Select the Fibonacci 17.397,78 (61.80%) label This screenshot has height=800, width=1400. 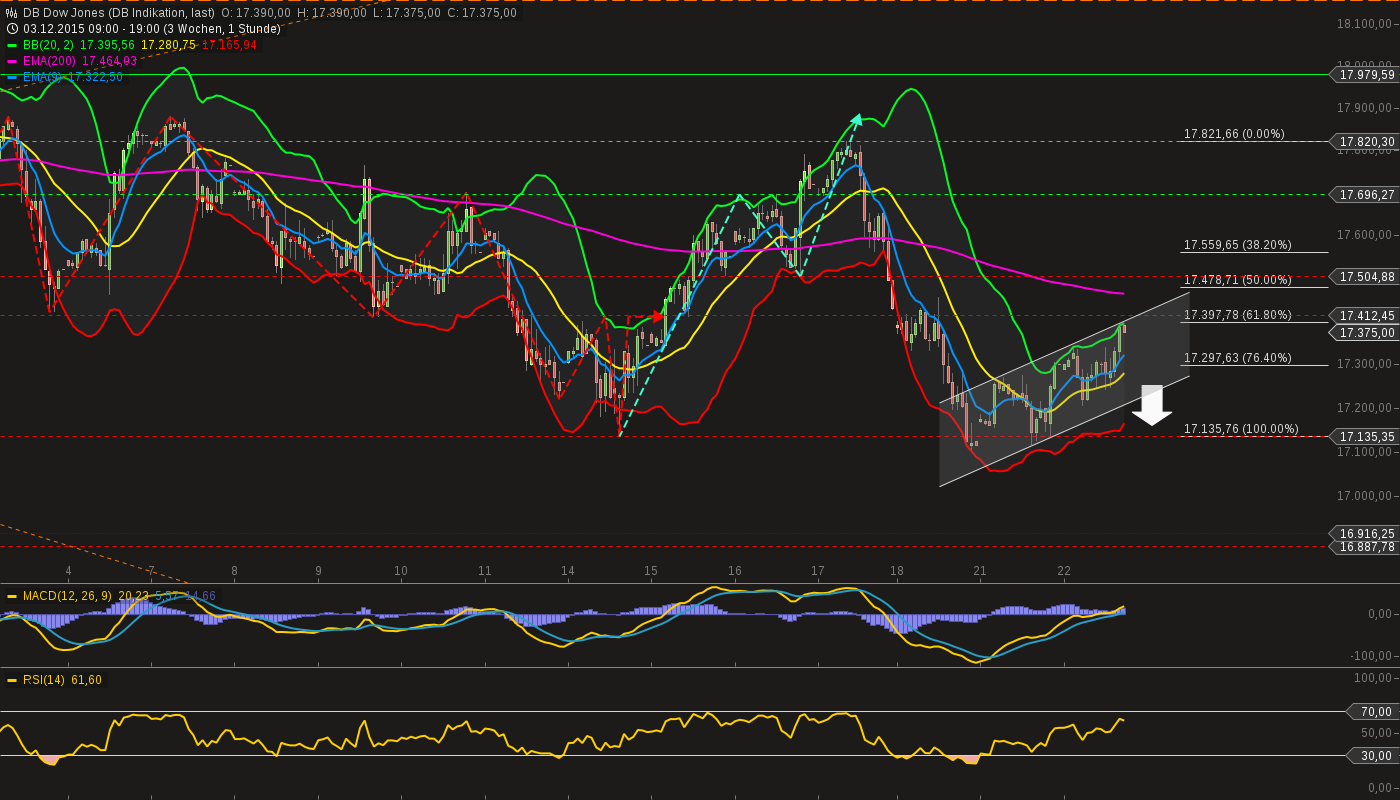pos(1238,315)
